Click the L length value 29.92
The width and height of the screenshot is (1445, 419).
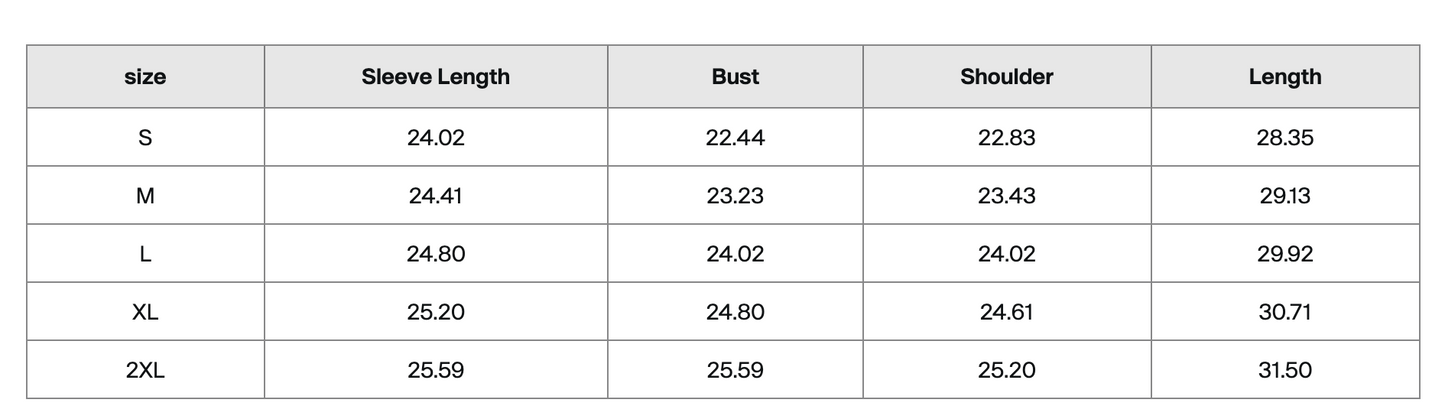coord(1285,254)
